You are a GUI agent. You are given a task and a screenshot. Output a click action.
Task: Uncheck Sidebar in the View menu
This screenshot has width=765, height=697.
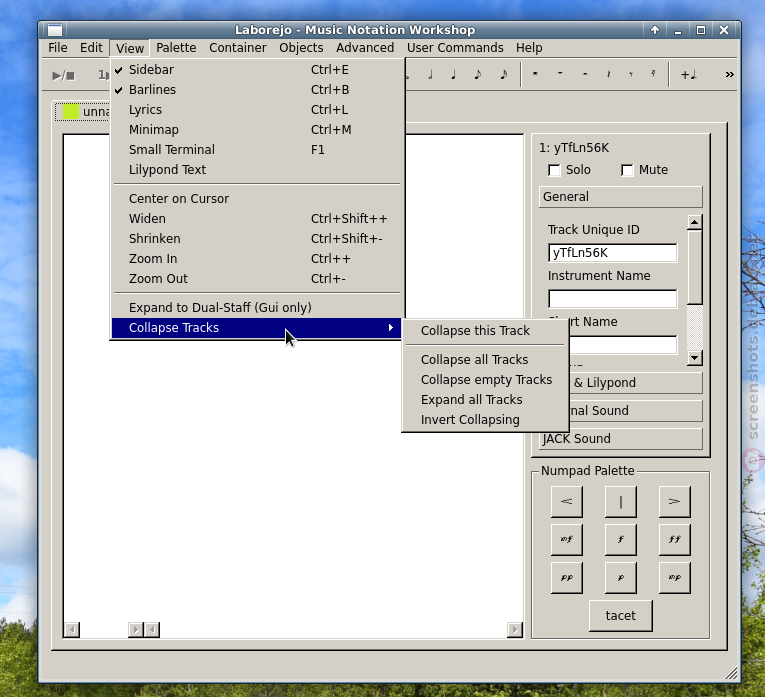pos(258,70)
